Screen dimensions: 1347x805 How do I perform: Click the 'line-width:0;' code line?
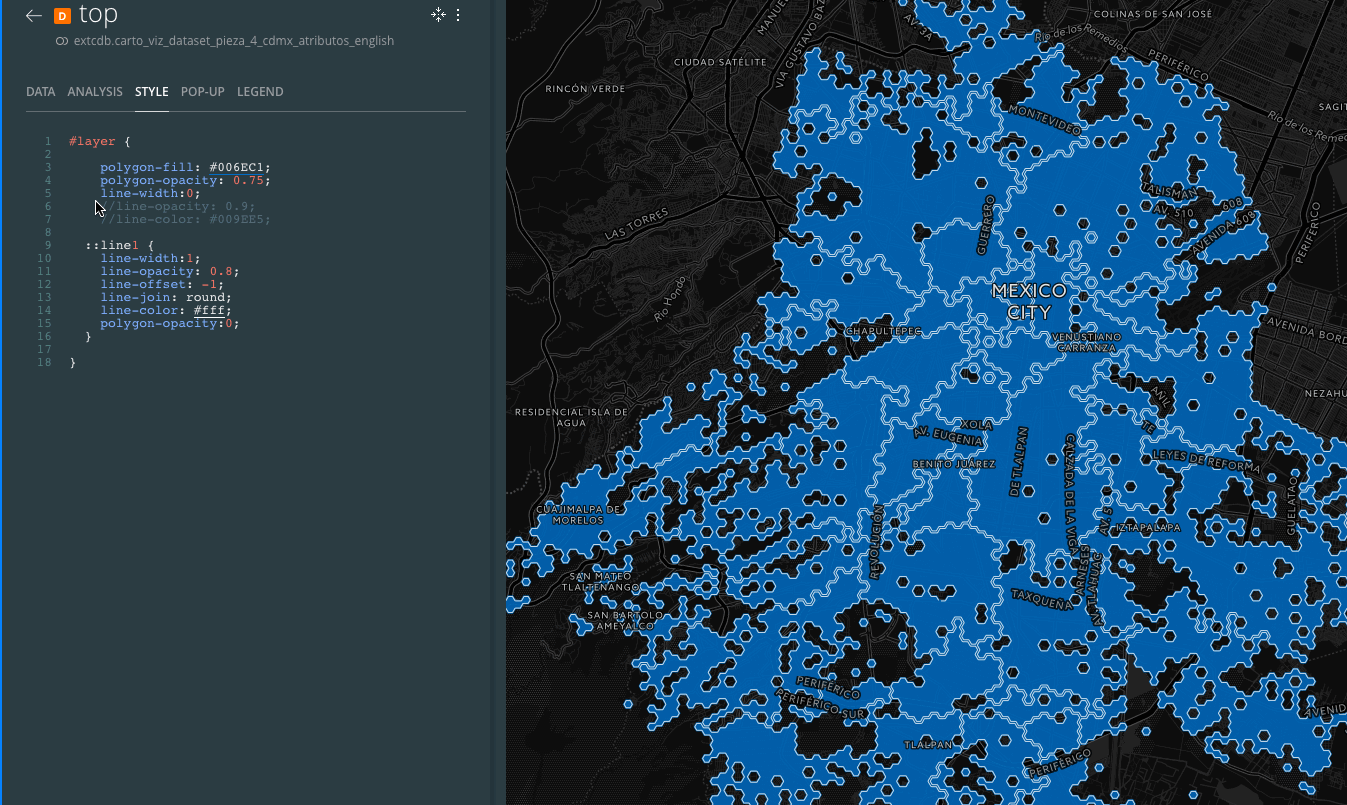(150, 193)
